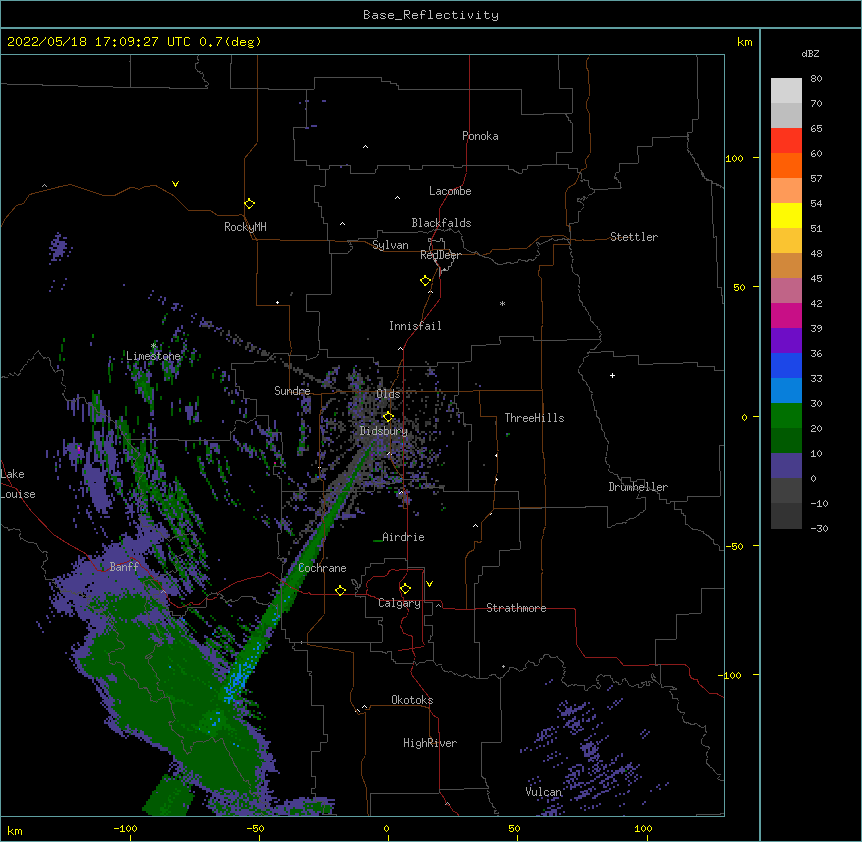Click the bright green 20 dBZ legend swatch

coord(786,416)
